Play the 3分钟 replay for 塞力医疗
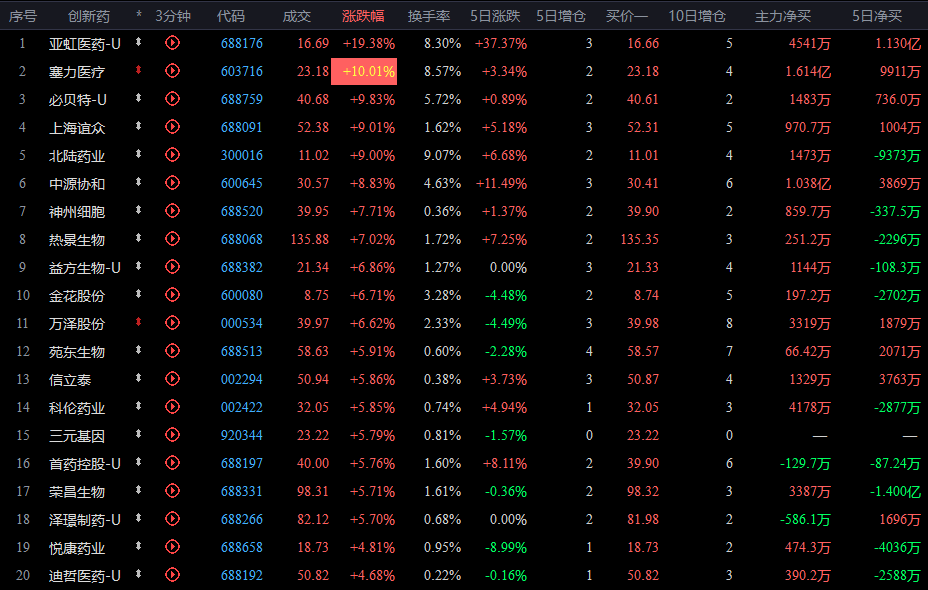Screen dimensions: 928x590 click(172, 71)
